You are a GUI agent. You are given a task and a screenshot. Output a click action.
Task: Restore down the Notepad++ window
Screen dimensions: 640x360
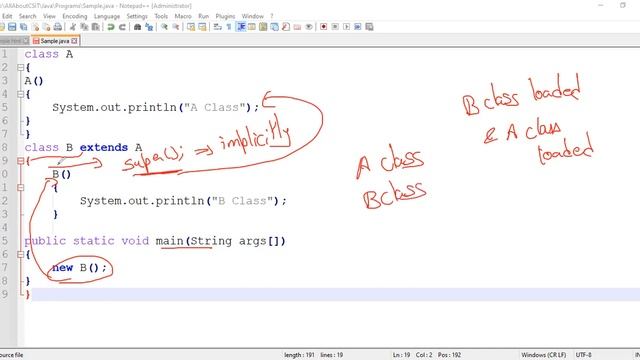tap(623, 6)
